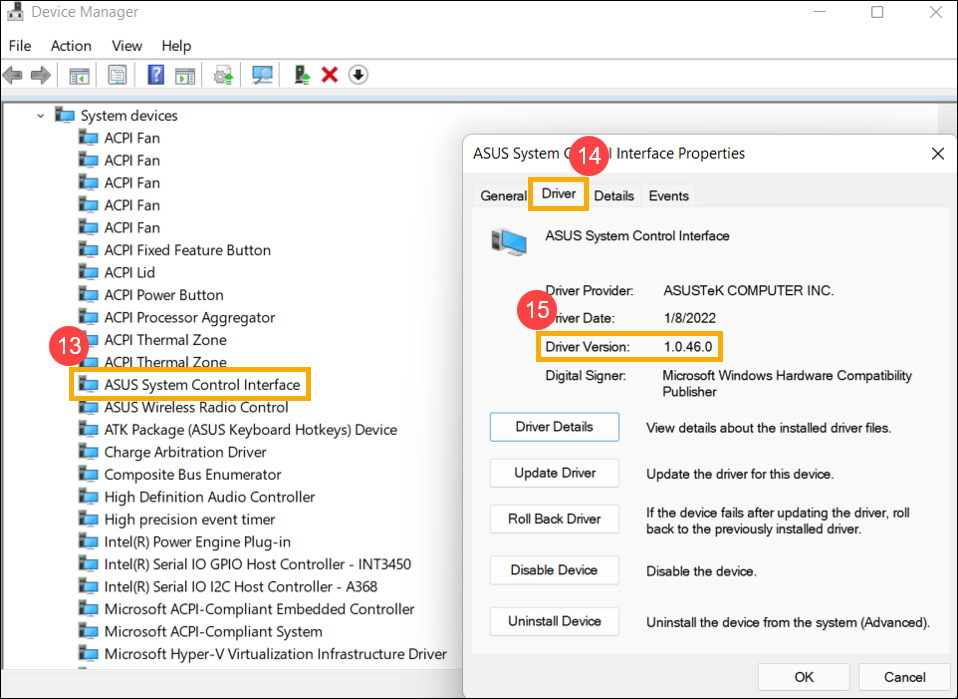
Task: Click the Microsoft ACPI-Compliant System device icon
Action: pos(89,631)
